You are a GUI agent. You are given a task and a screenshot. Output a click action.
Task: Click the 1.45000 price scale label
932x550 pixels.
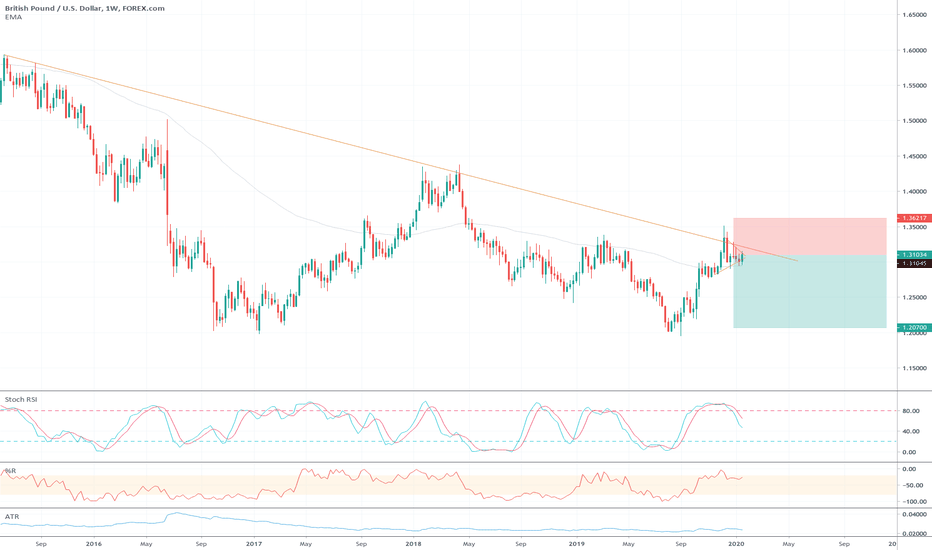coord(912,156)
